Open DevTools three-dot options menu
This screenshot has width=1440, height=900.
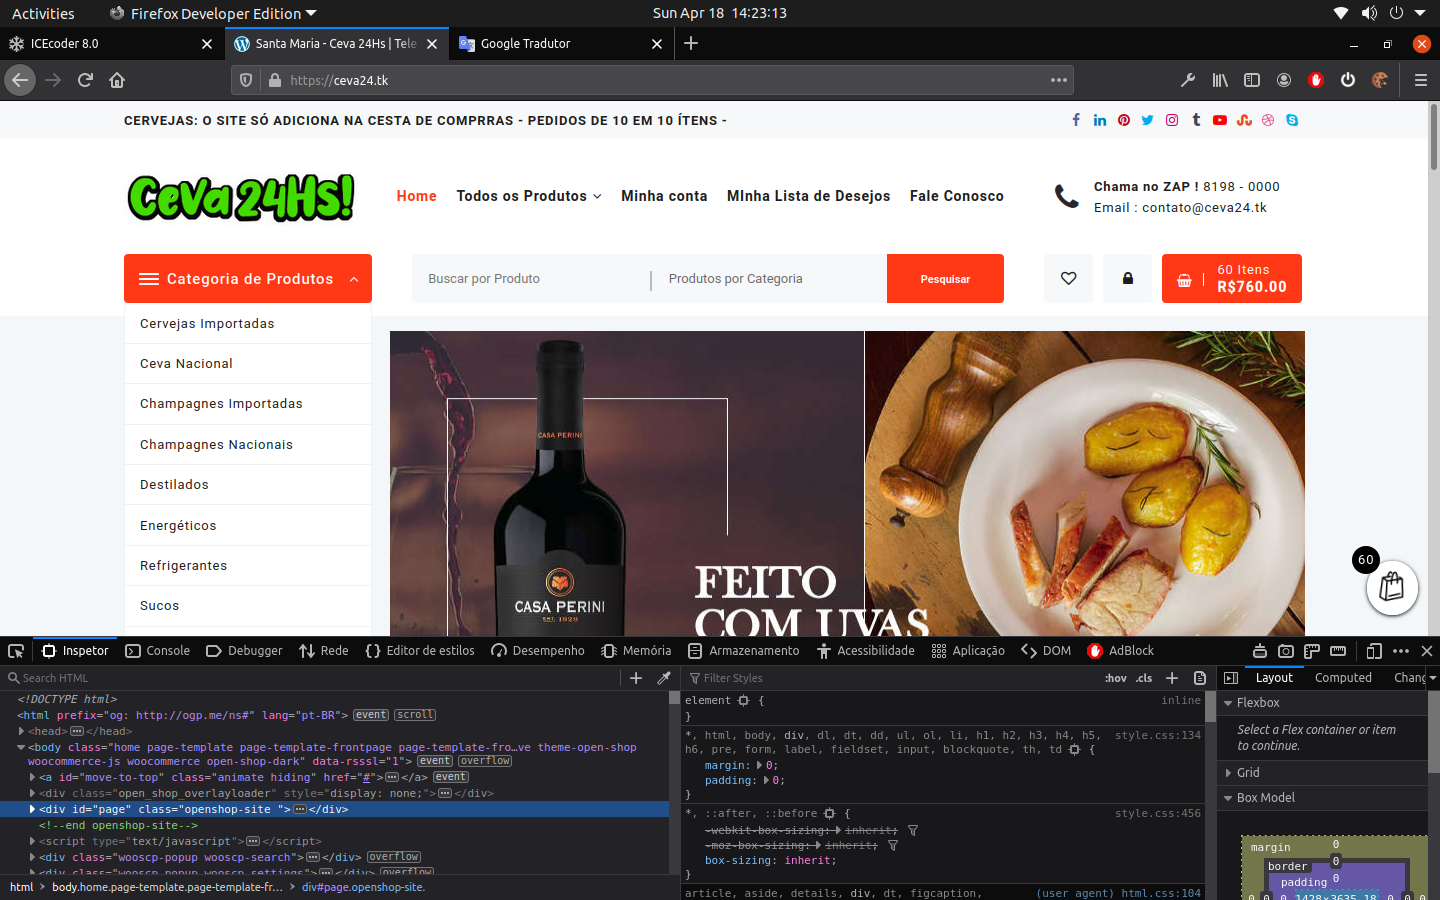pos(1401,651)
